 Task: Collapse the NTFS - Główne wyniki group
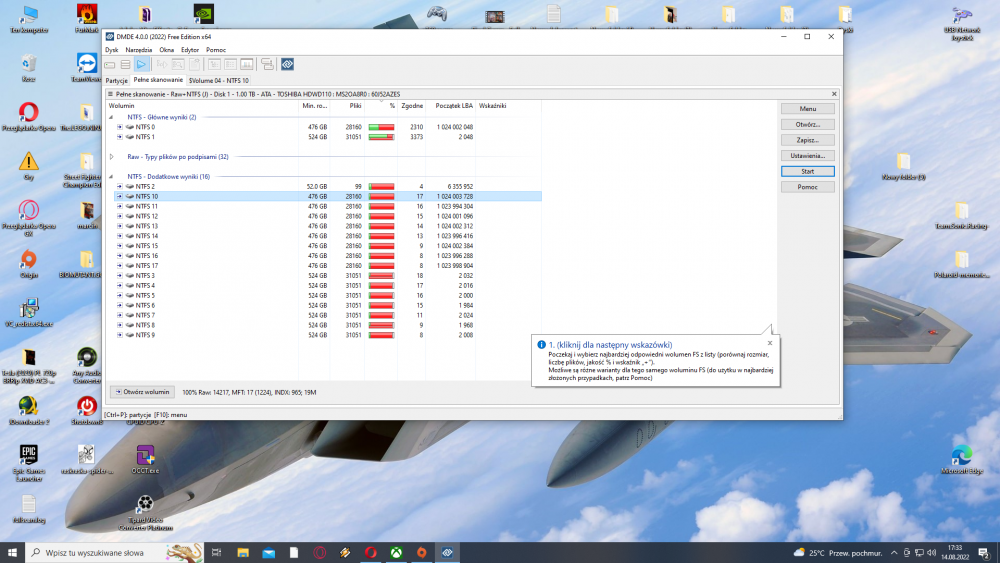click(x=111, y=117)
